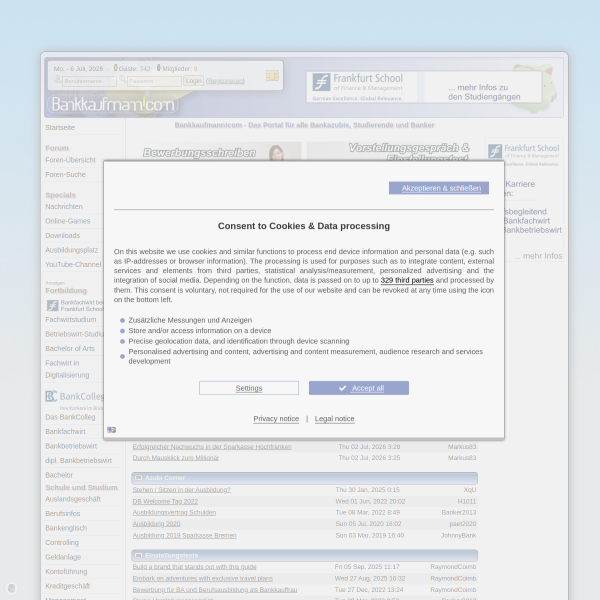
Task: Click the Bankkaufmann.com site logo
Action: [113, 104]
